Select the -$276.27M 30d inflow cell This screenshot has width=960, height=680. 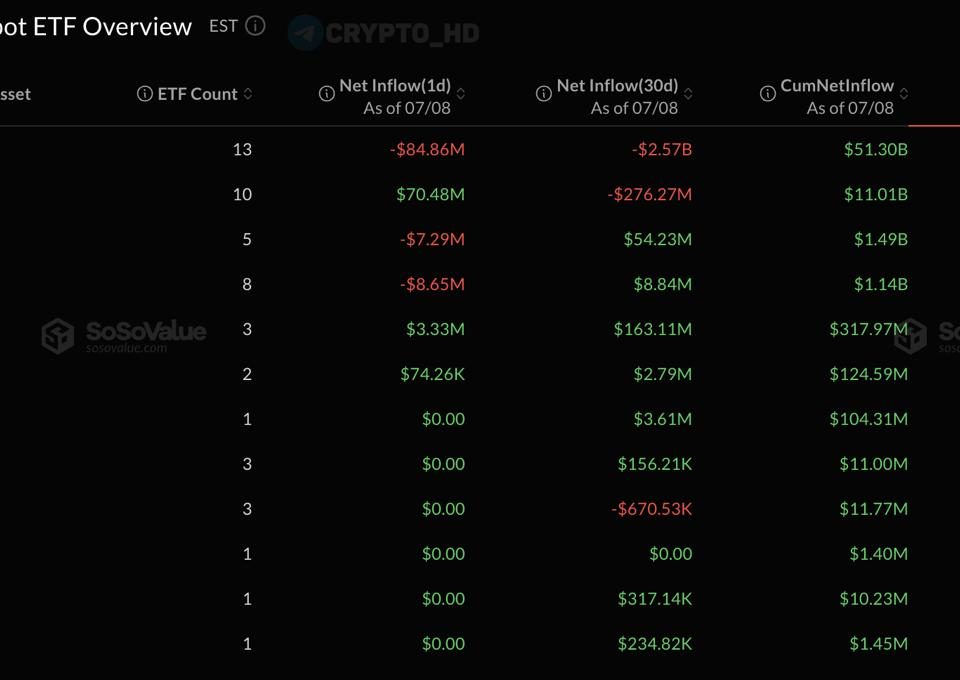click(x=650, y=194)
